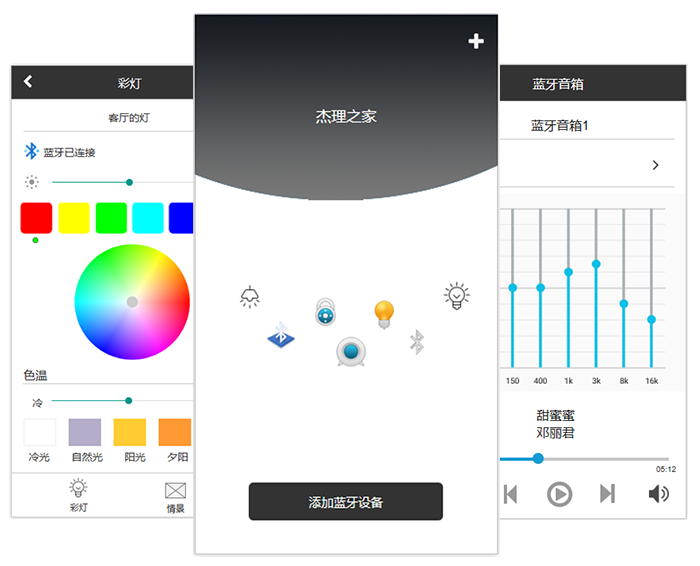Click the plus icon to add device
The height and width of the screenshot is (566, 700).
tap(476, 41)
